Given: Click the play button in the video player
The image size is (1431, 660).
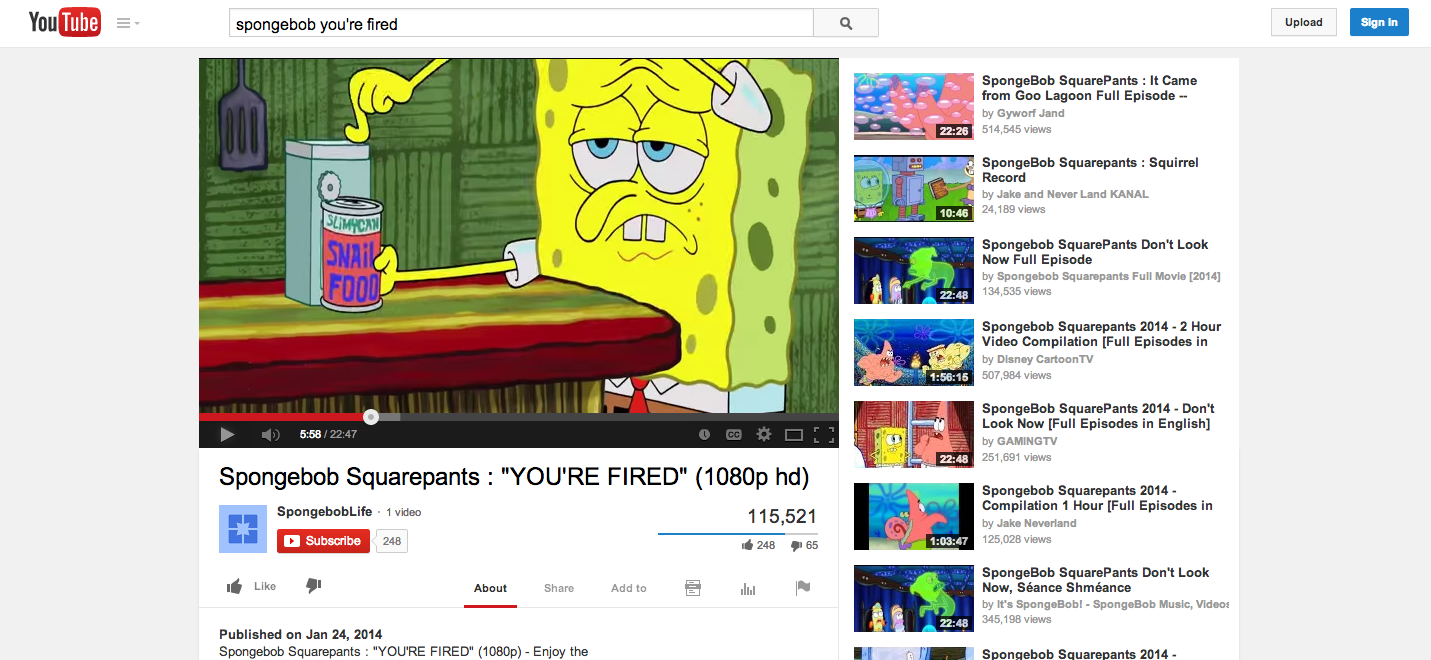Looking at the screenshot, I should pos(227,434).
